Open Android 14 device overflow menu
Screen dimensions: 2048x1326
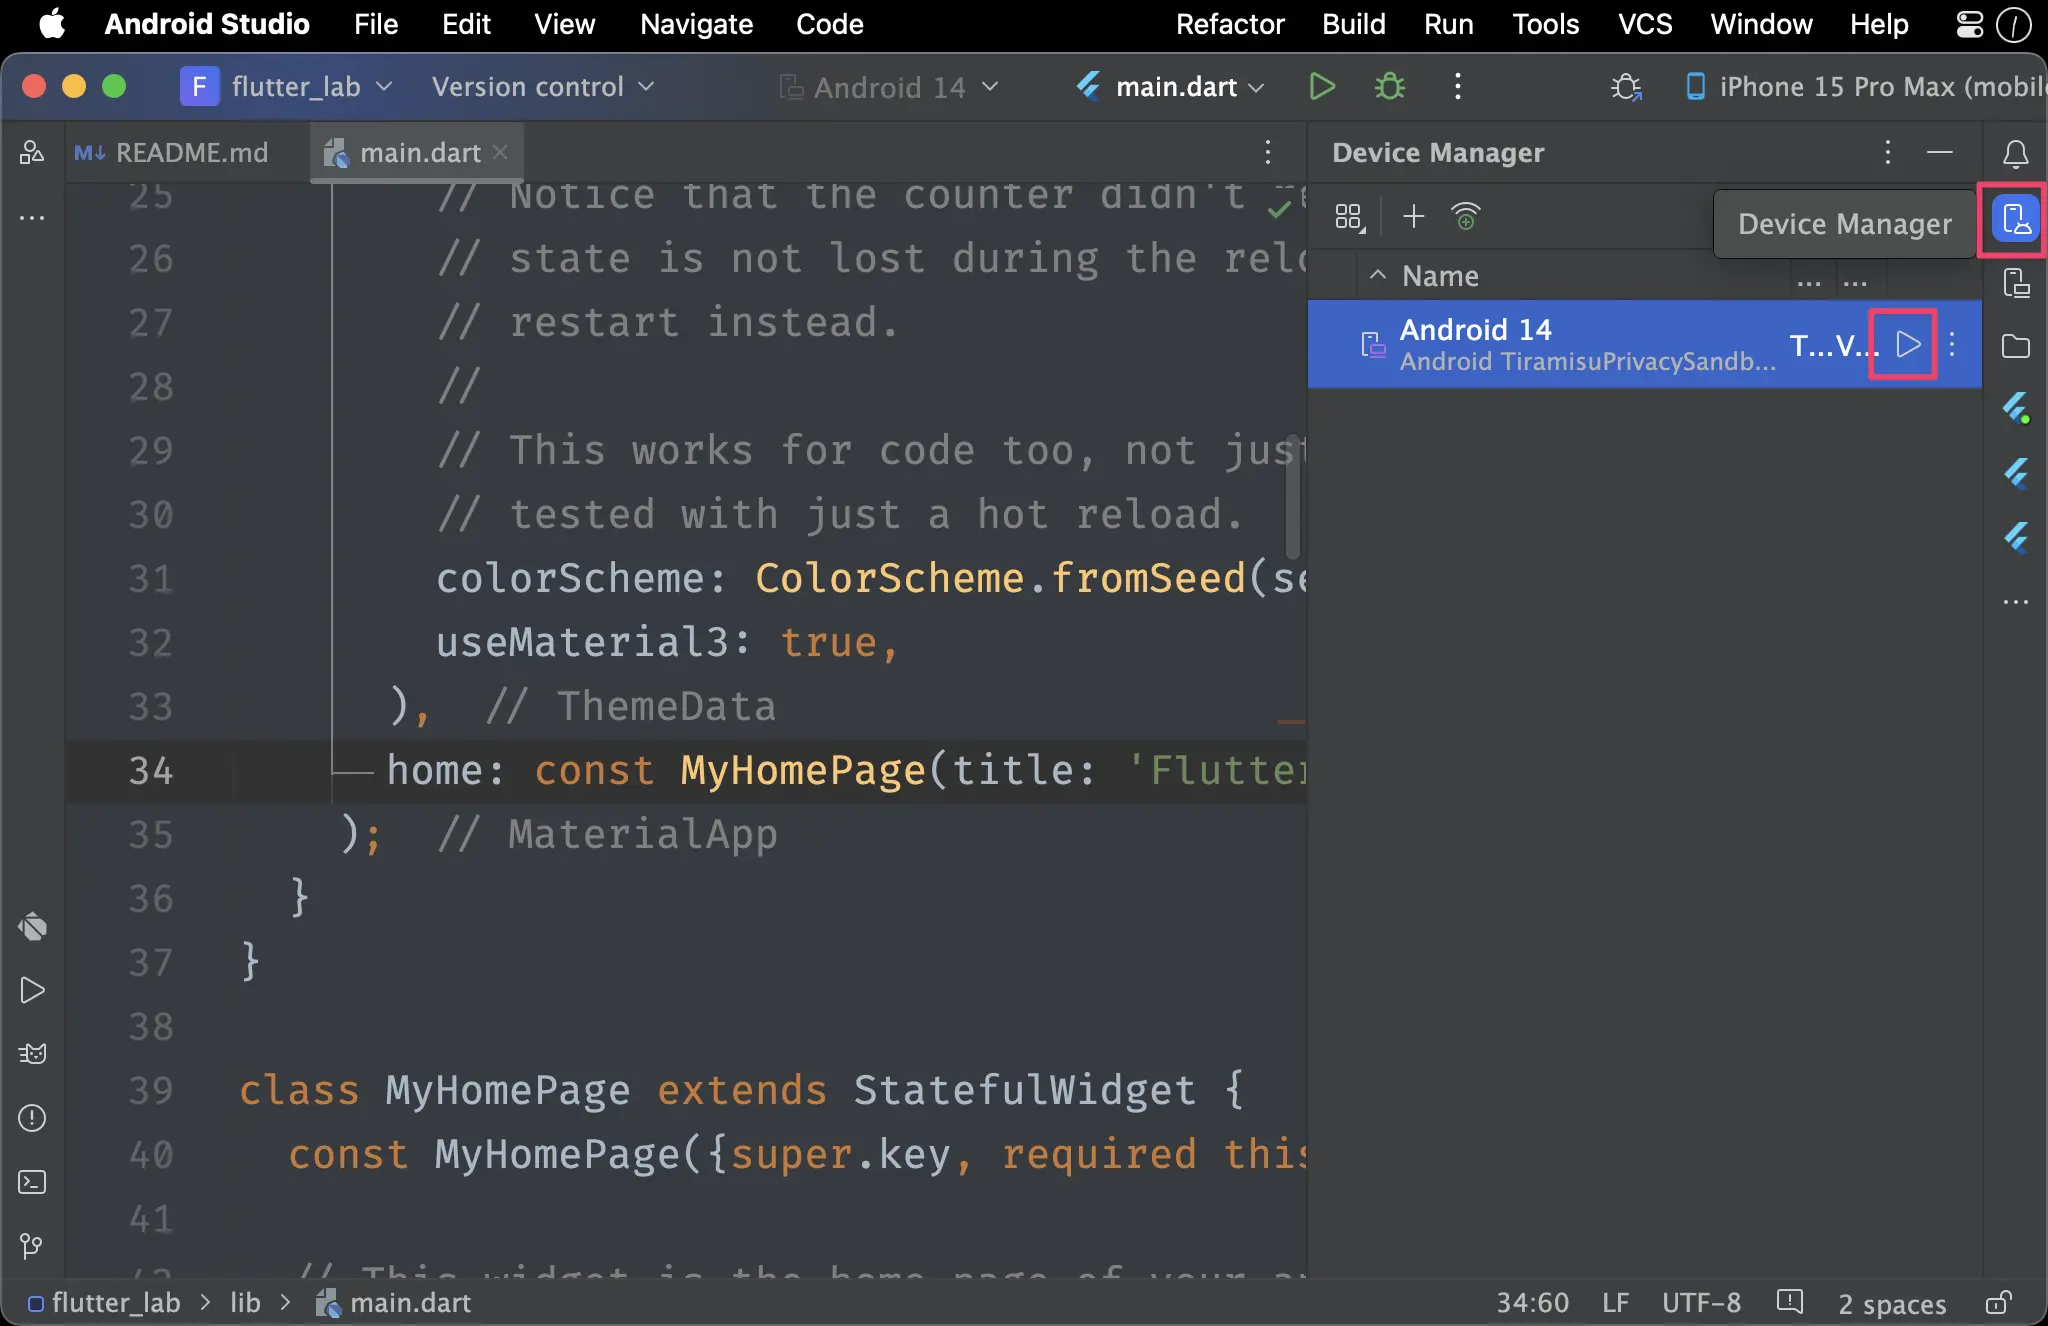point(1952,345)
